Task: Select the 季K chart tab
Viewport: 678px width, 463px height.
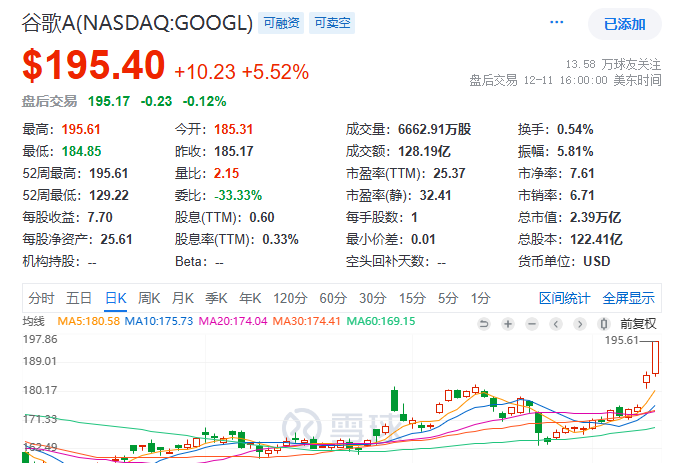Action: [216, 298]
